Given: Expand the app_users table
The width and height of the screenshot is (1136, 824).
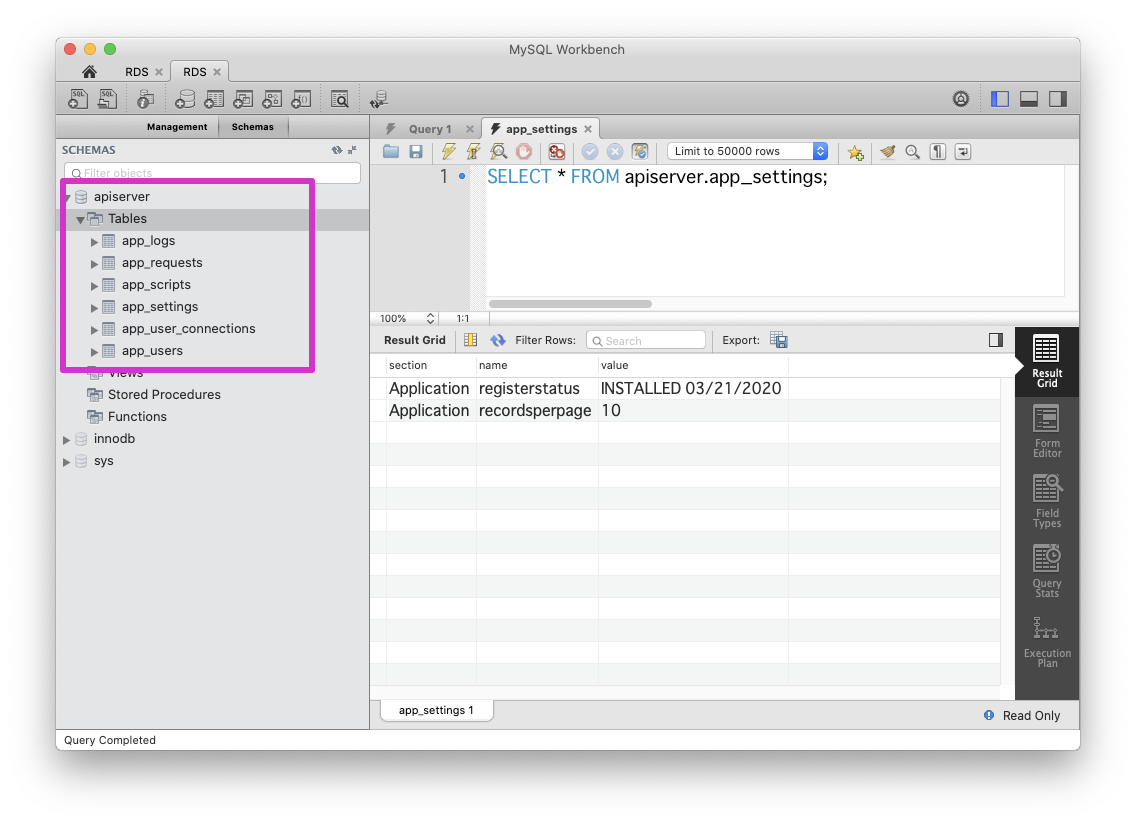Looking at the screenshot, I should (94, 351).
